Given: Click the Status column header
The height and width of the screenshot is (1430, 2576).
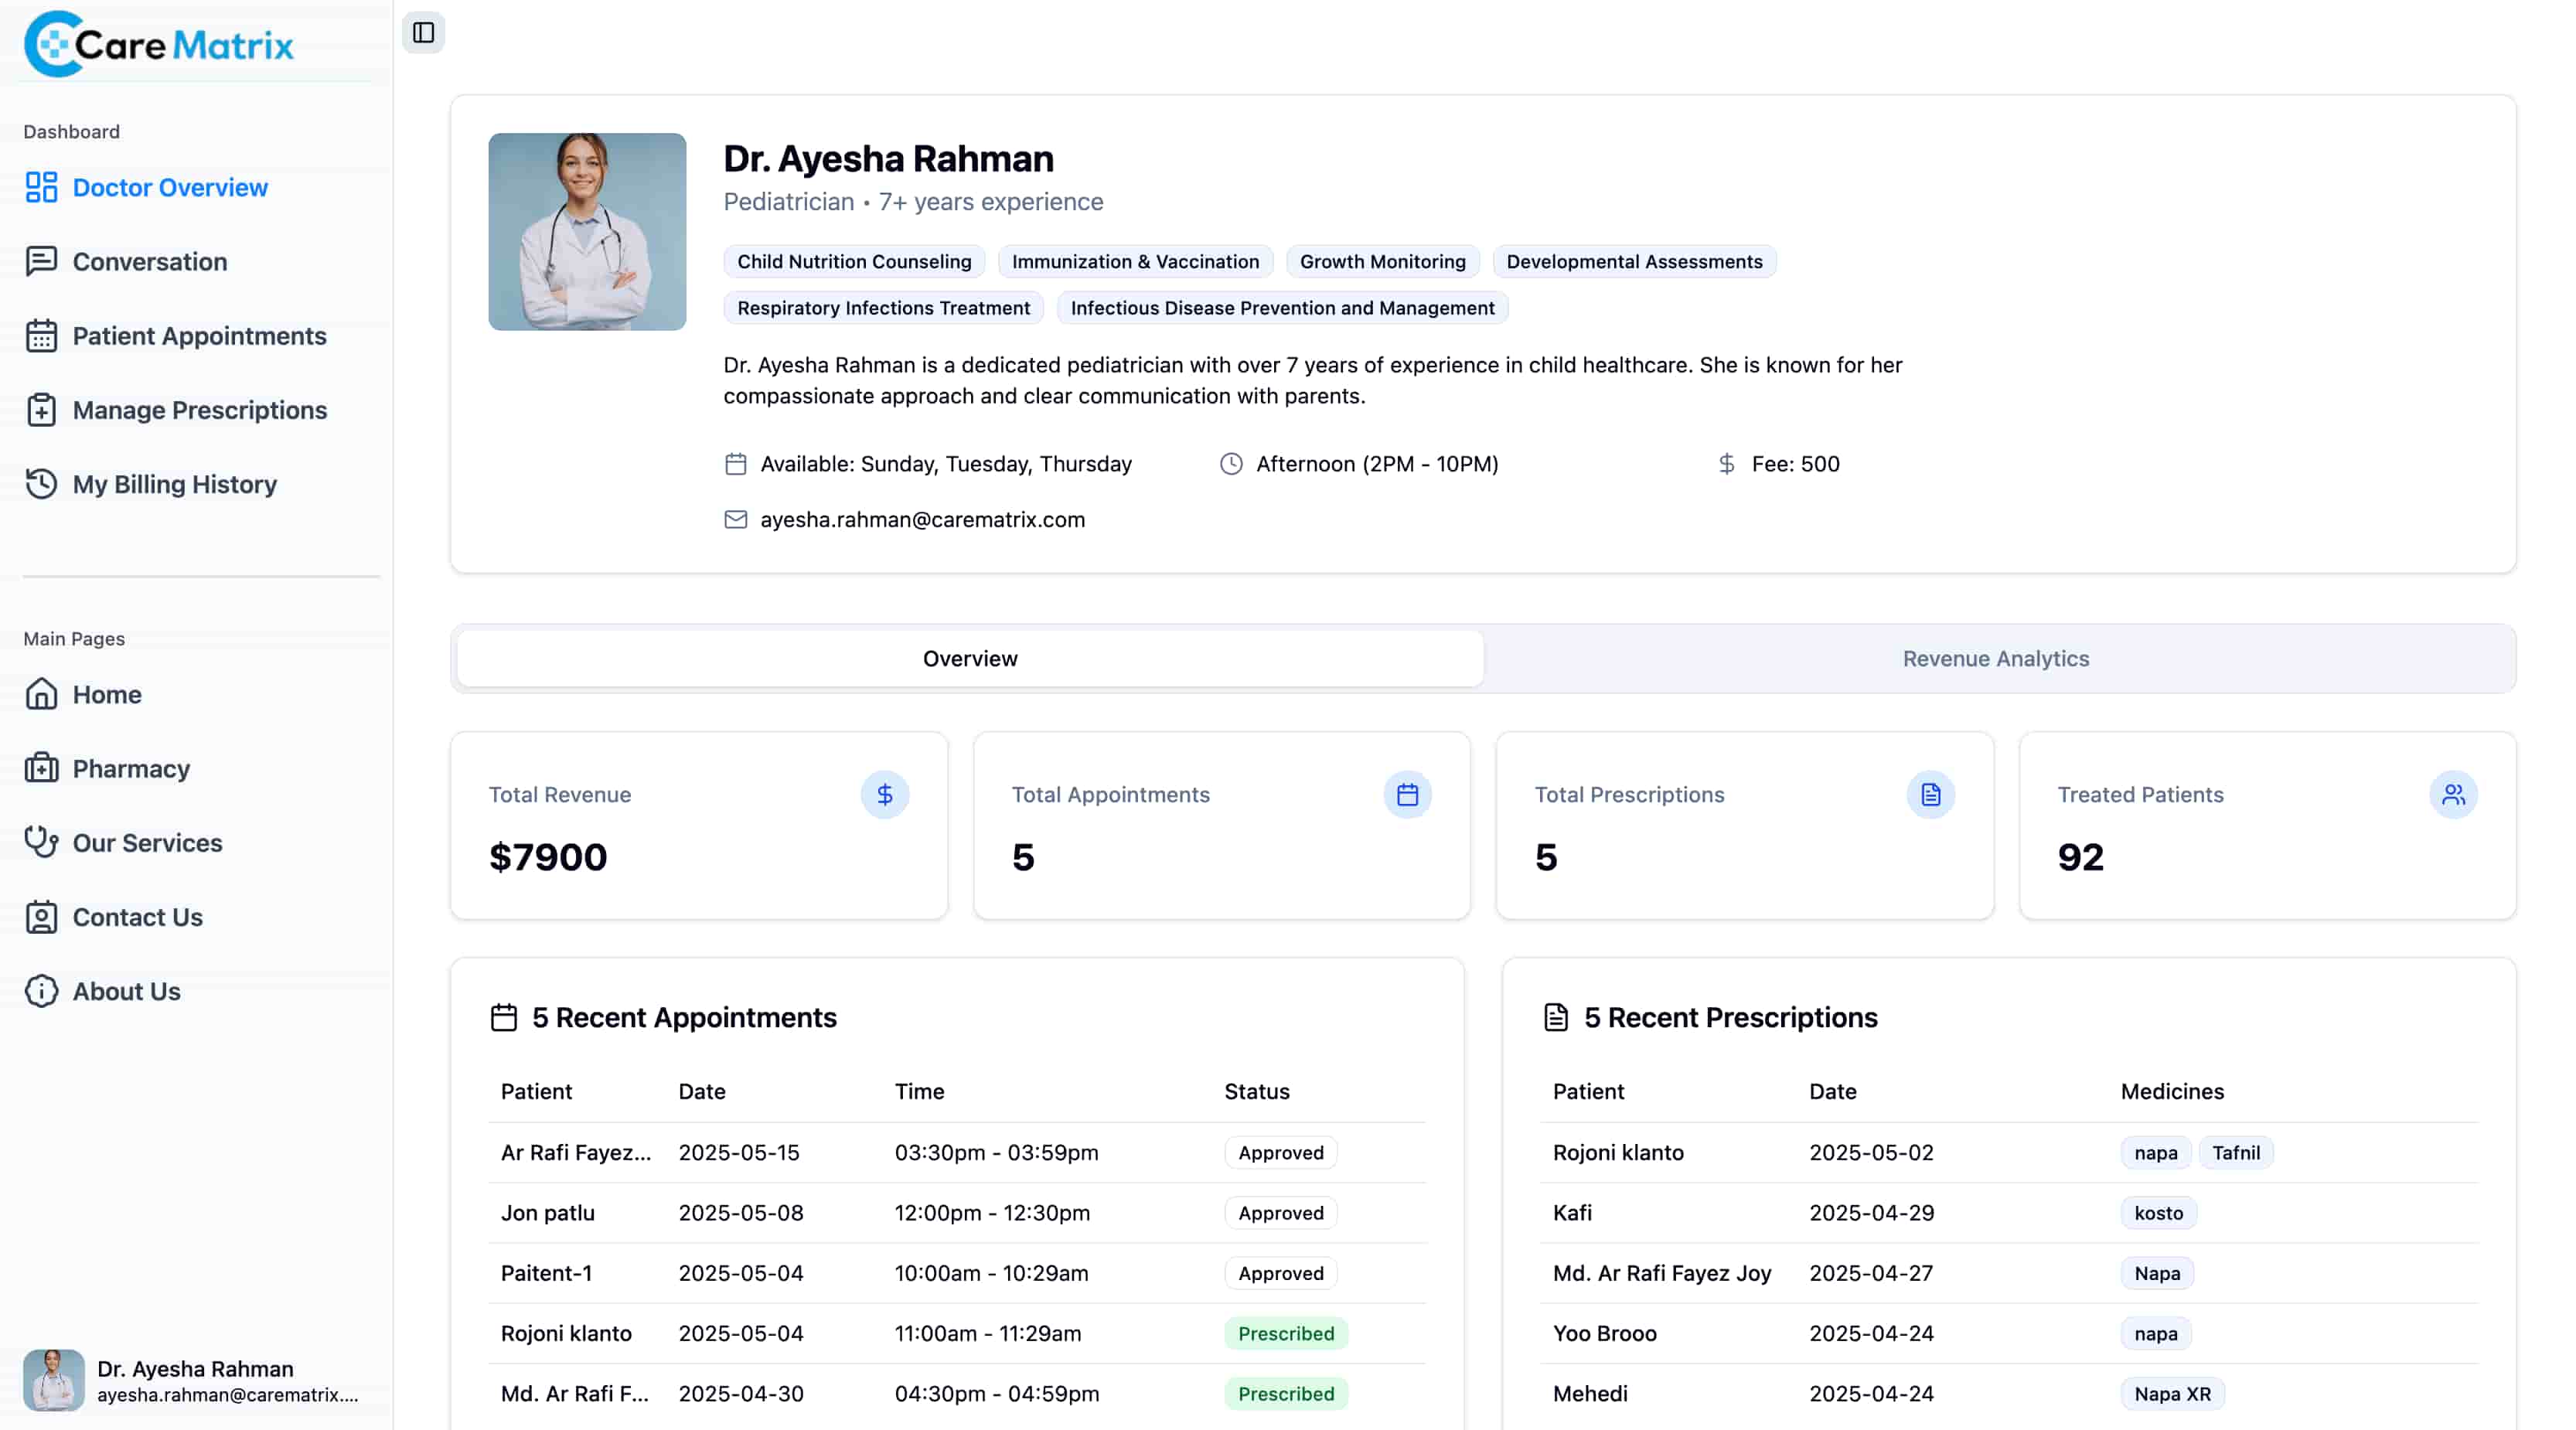Looking at the screenshot, I should (x=1257, y=1091).
